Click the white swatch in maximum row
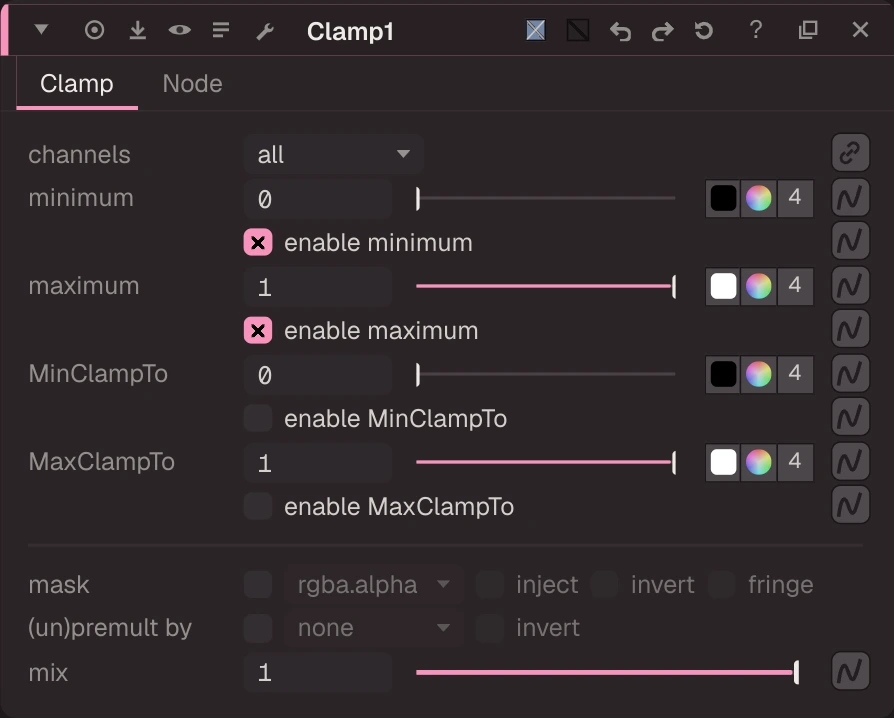 [723, 286]
